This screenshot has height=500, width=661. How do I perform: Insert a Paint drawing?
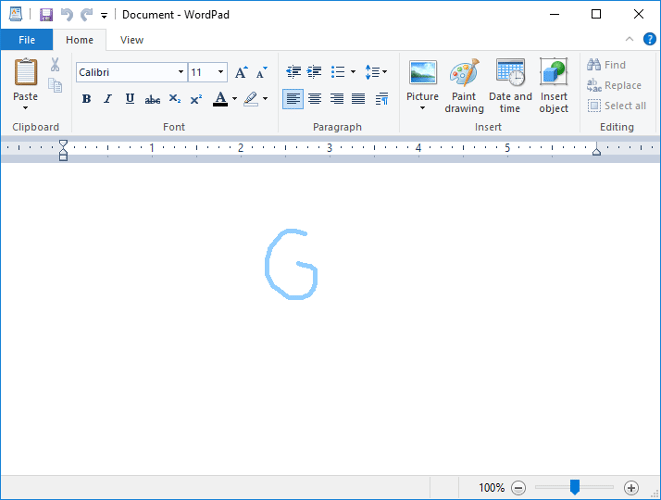[x=464, y=86]
